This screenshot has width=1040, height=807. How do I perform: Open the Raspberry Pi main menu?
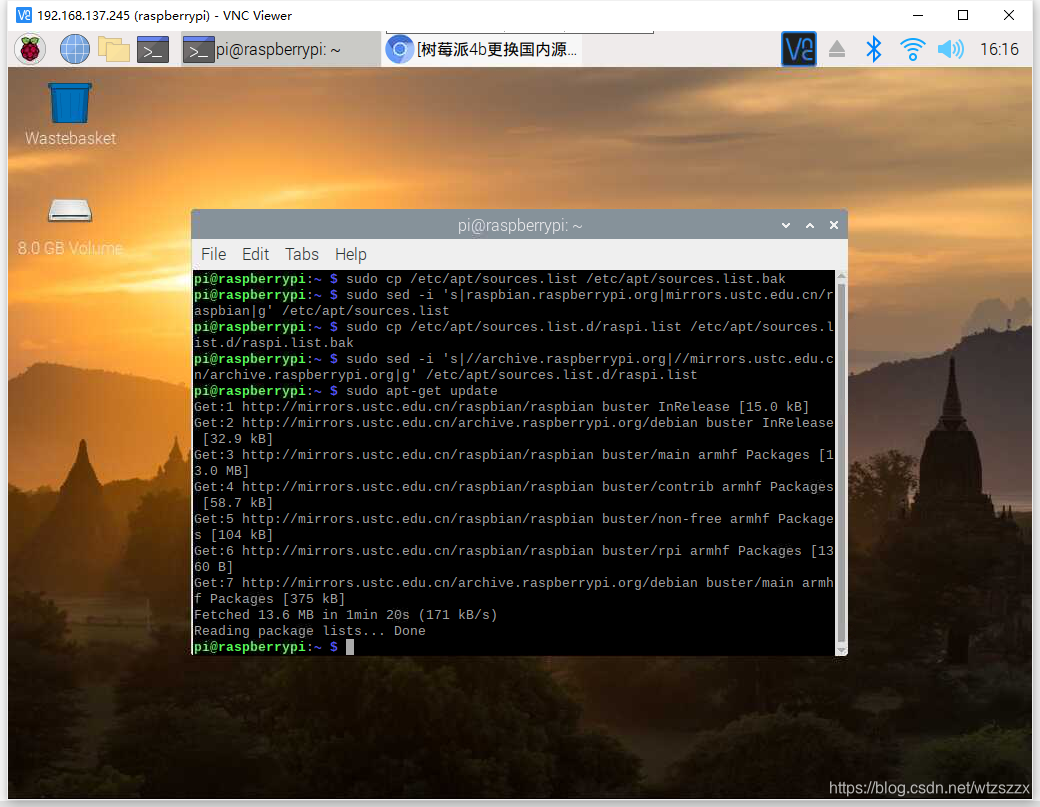(x=30, y=49)
